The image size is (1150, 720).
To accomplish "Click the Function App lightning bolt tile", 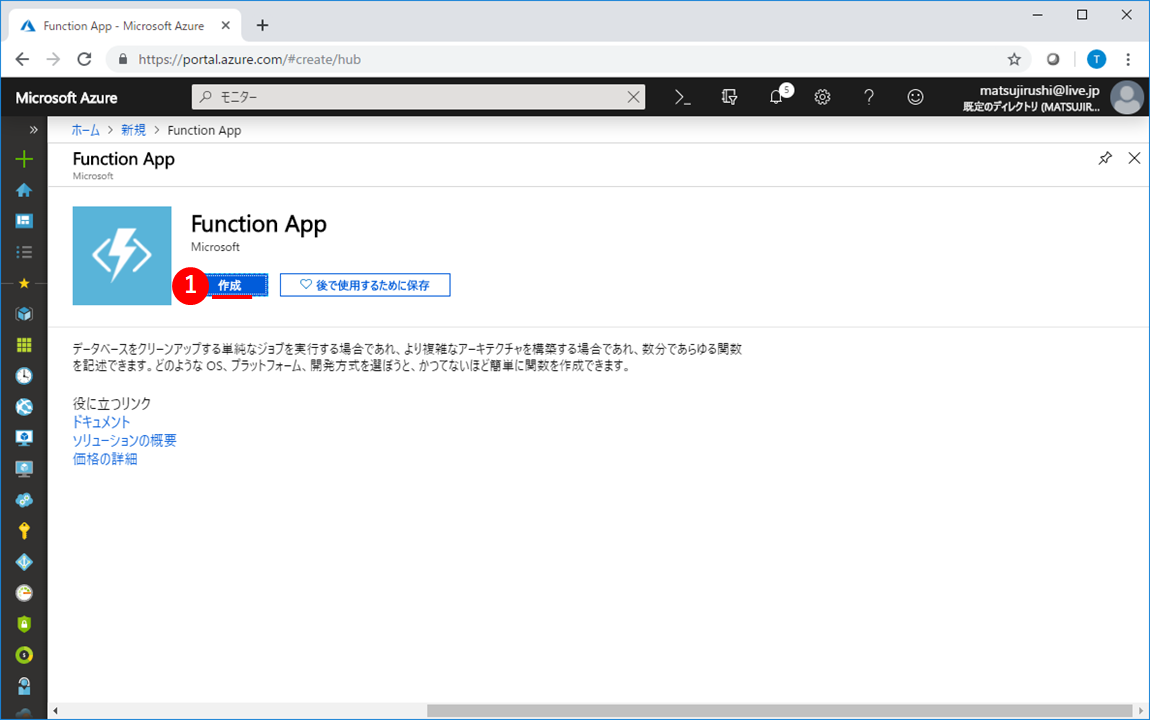I will 122,255.
